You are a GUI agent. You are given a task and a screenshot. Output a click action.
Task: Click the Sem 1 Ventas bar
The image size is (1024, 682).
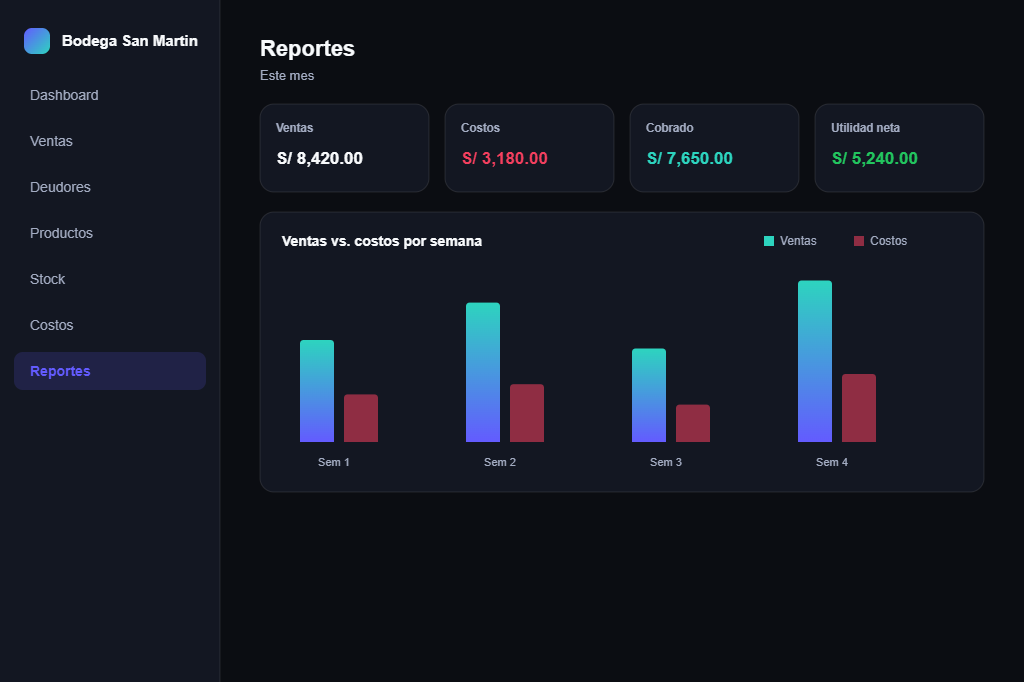click(317, 391)
